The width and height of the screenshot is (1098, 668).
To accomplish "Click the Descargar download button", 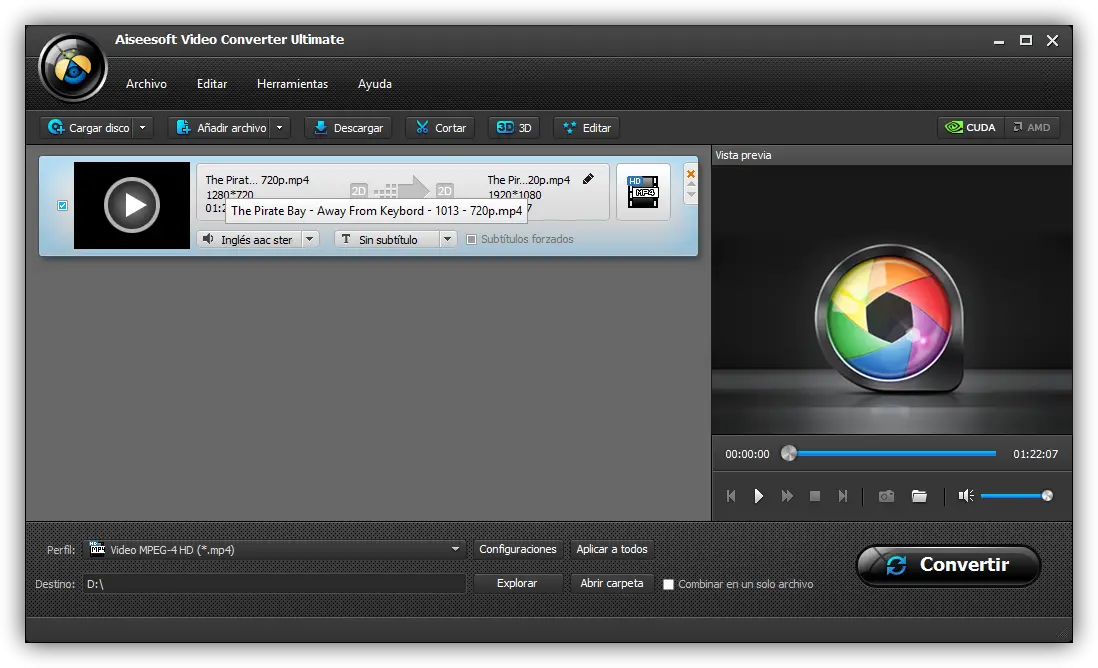I will [348, 127].
